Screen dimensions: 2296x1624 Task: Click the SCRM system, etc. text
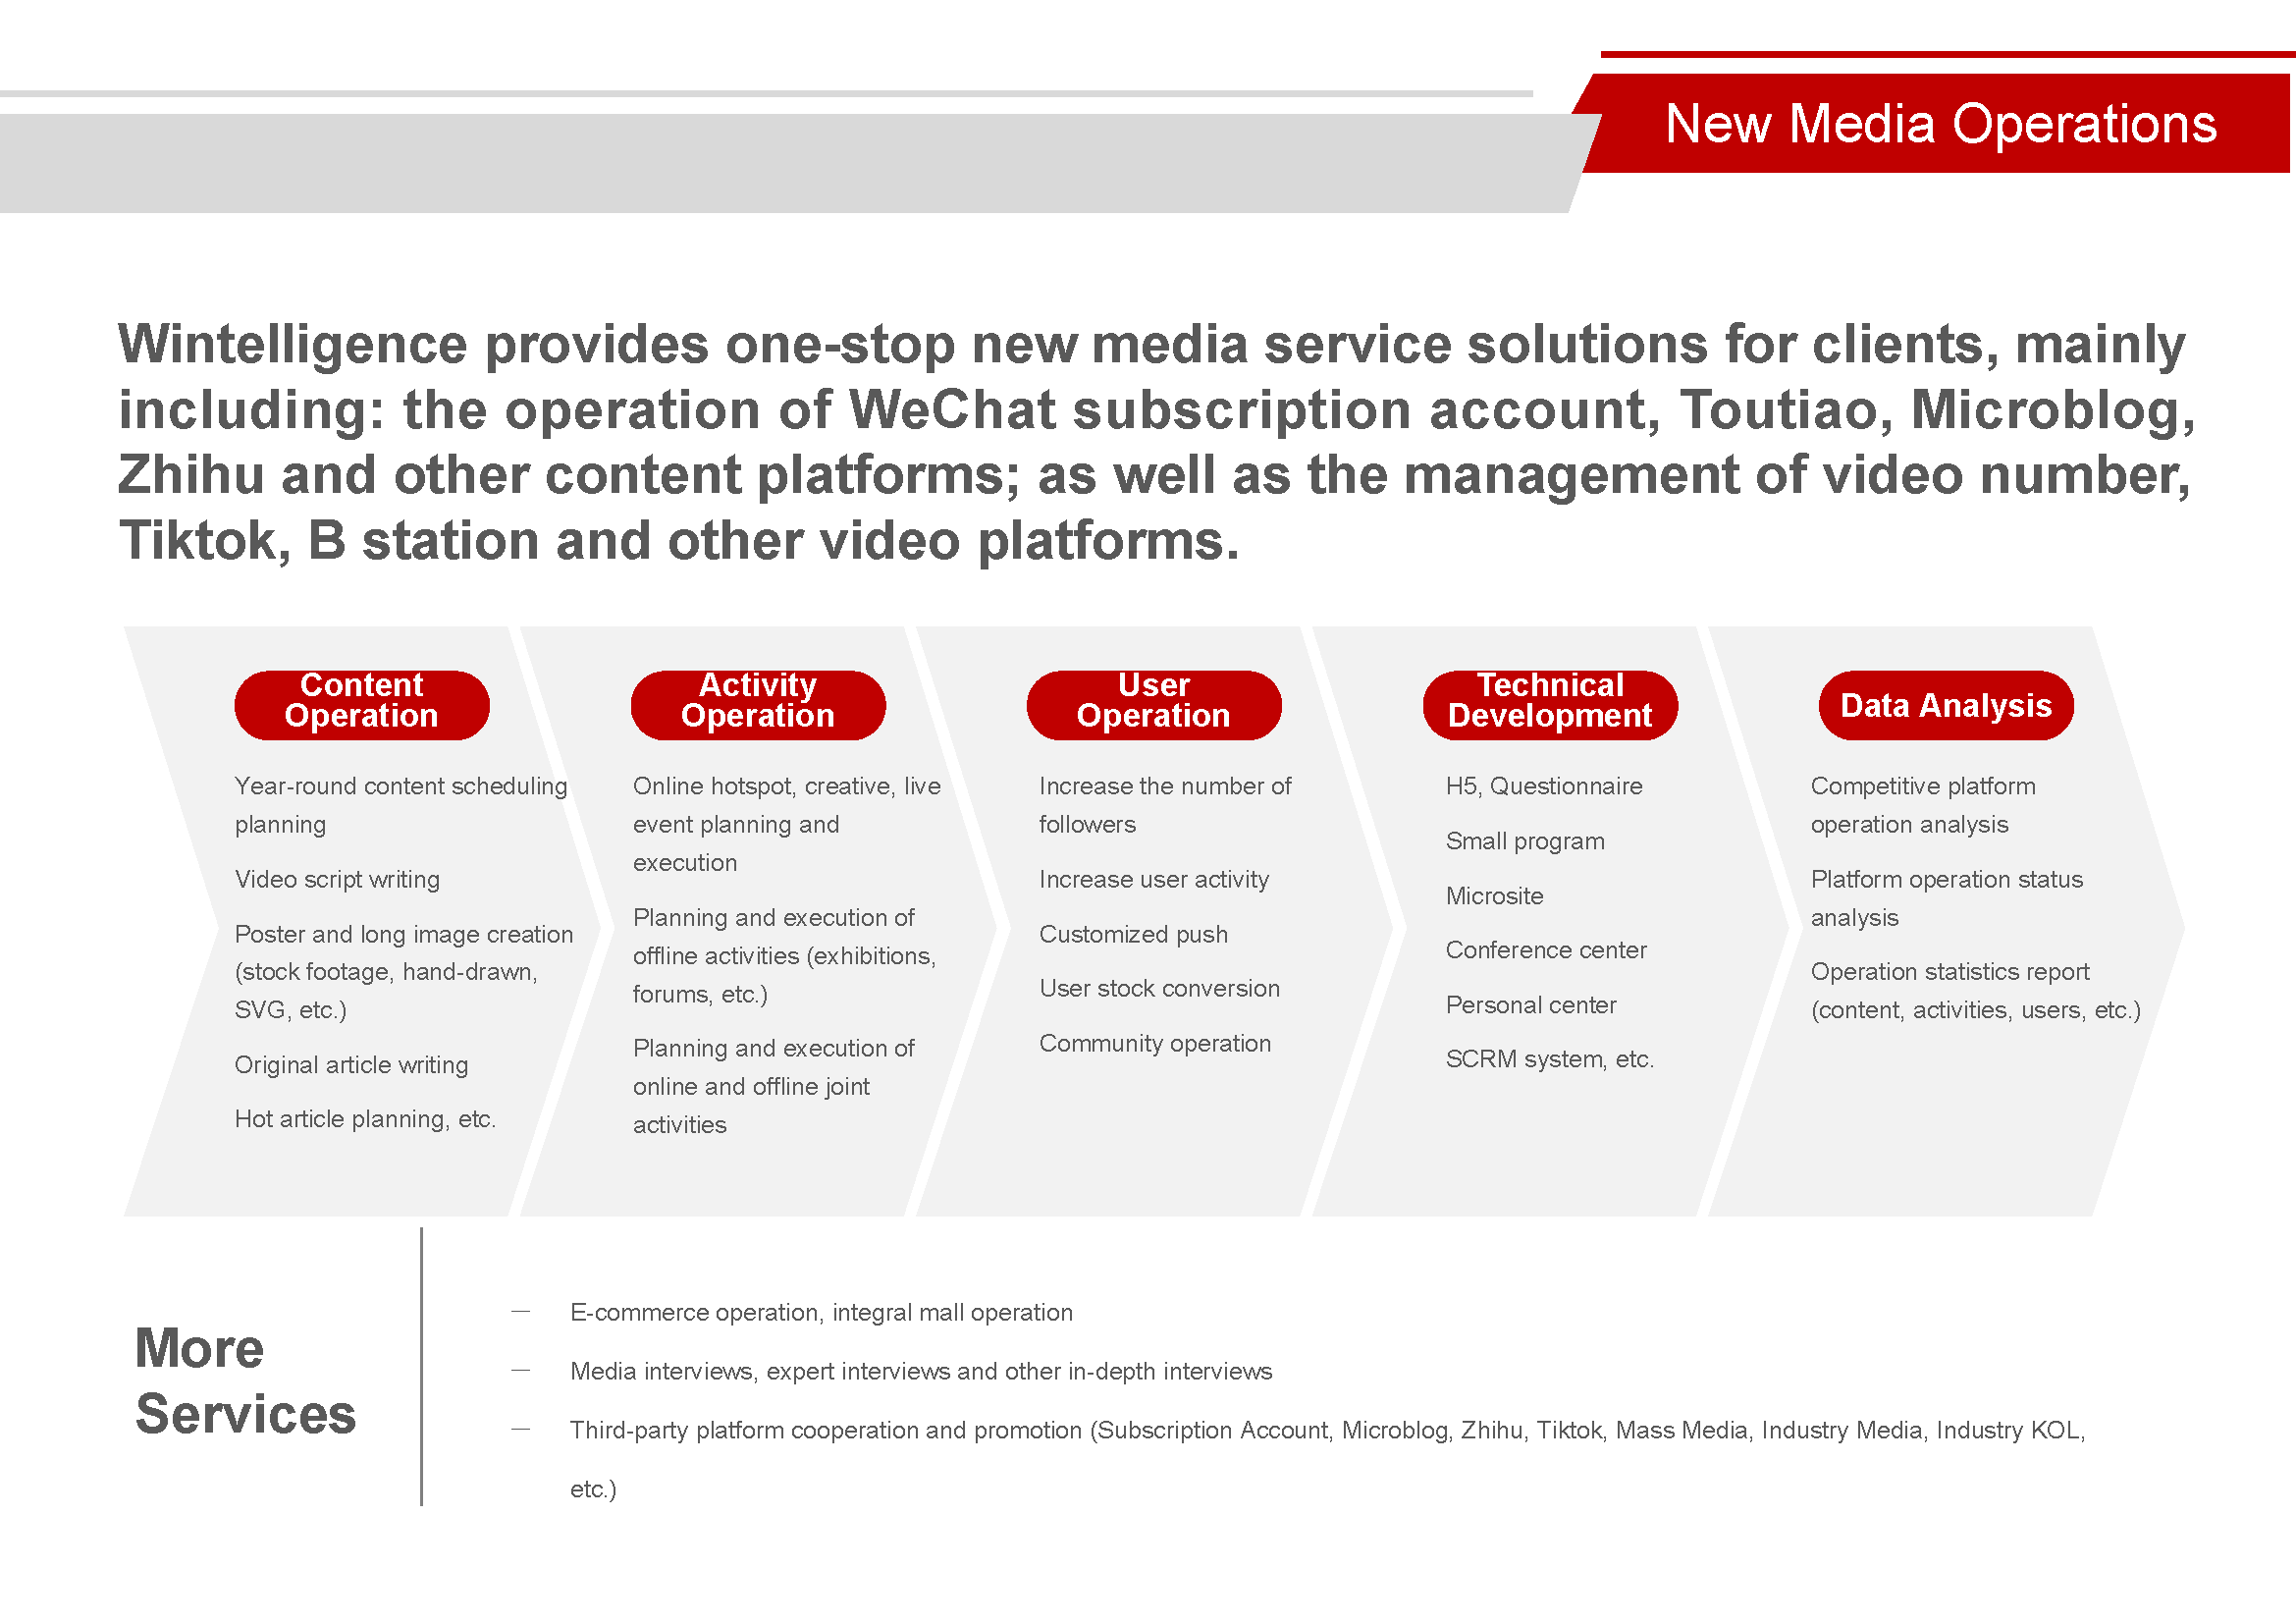pos(1550,1058)
